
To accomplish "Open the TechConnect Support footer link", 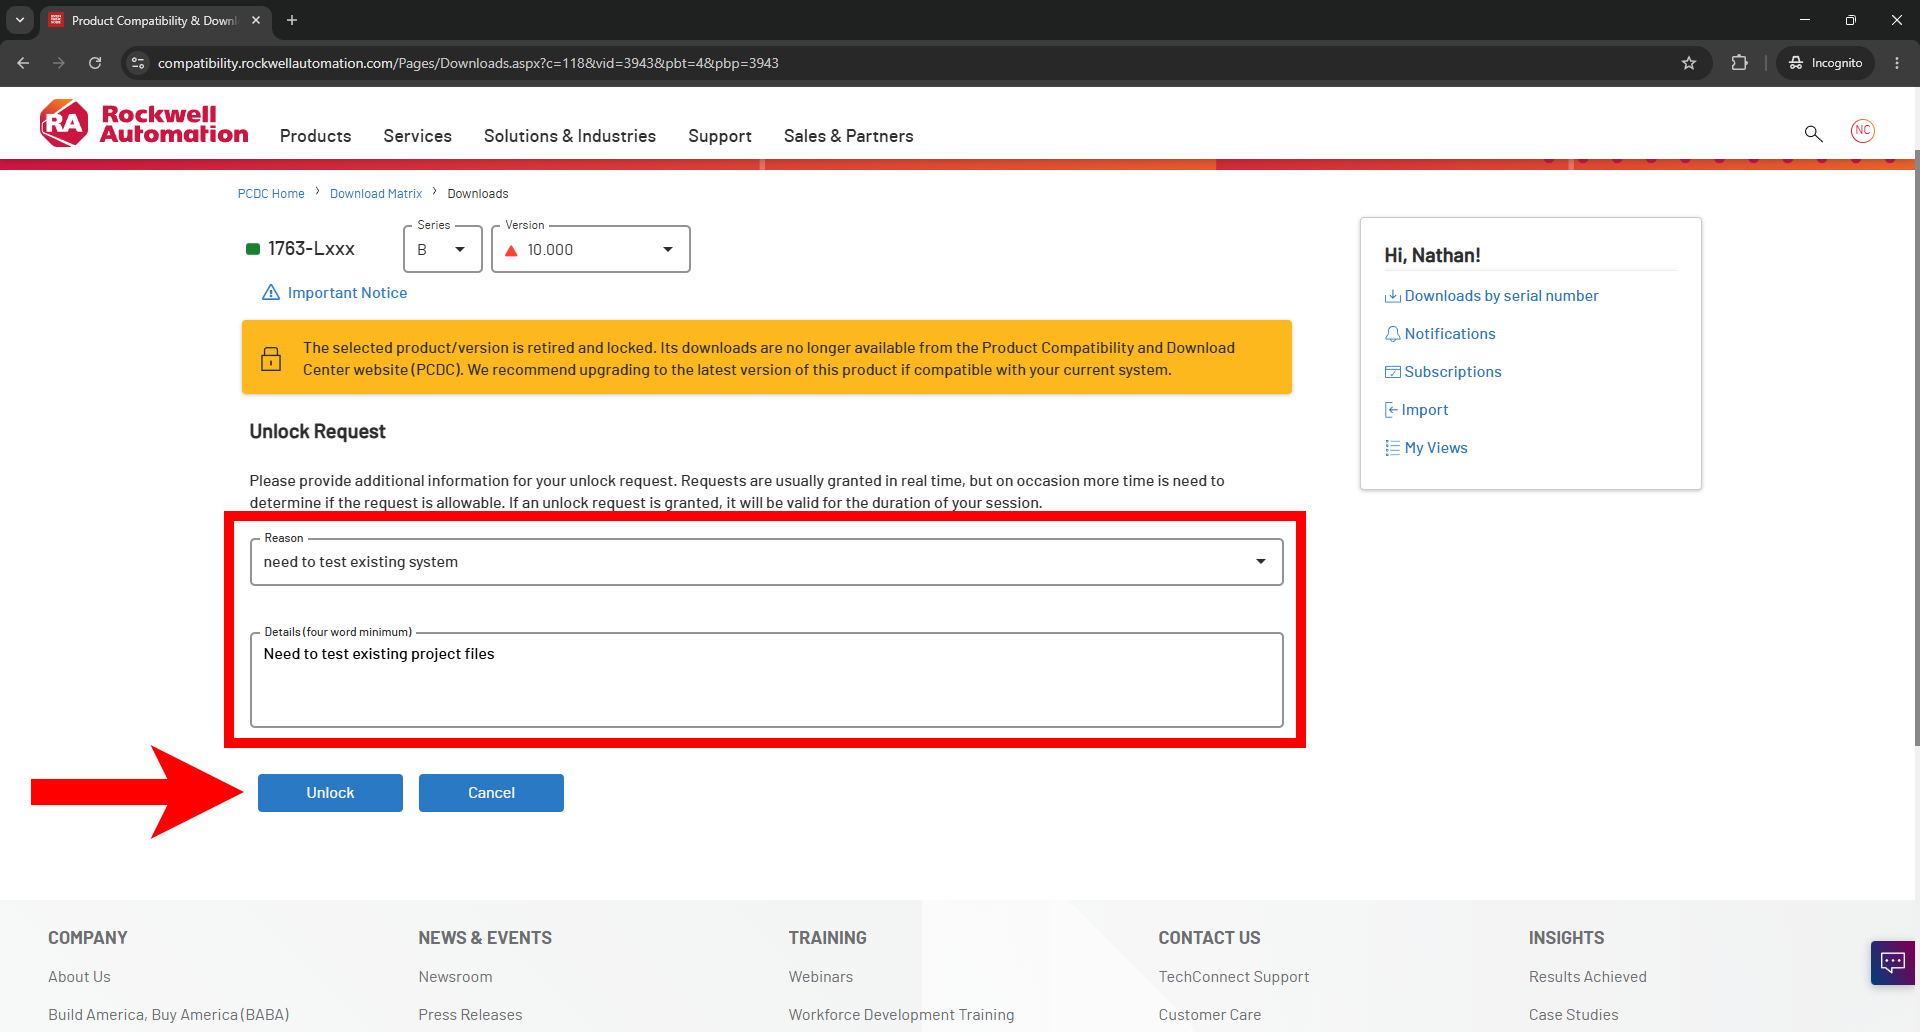I will pyautogui.click(x=1233, y=977).
